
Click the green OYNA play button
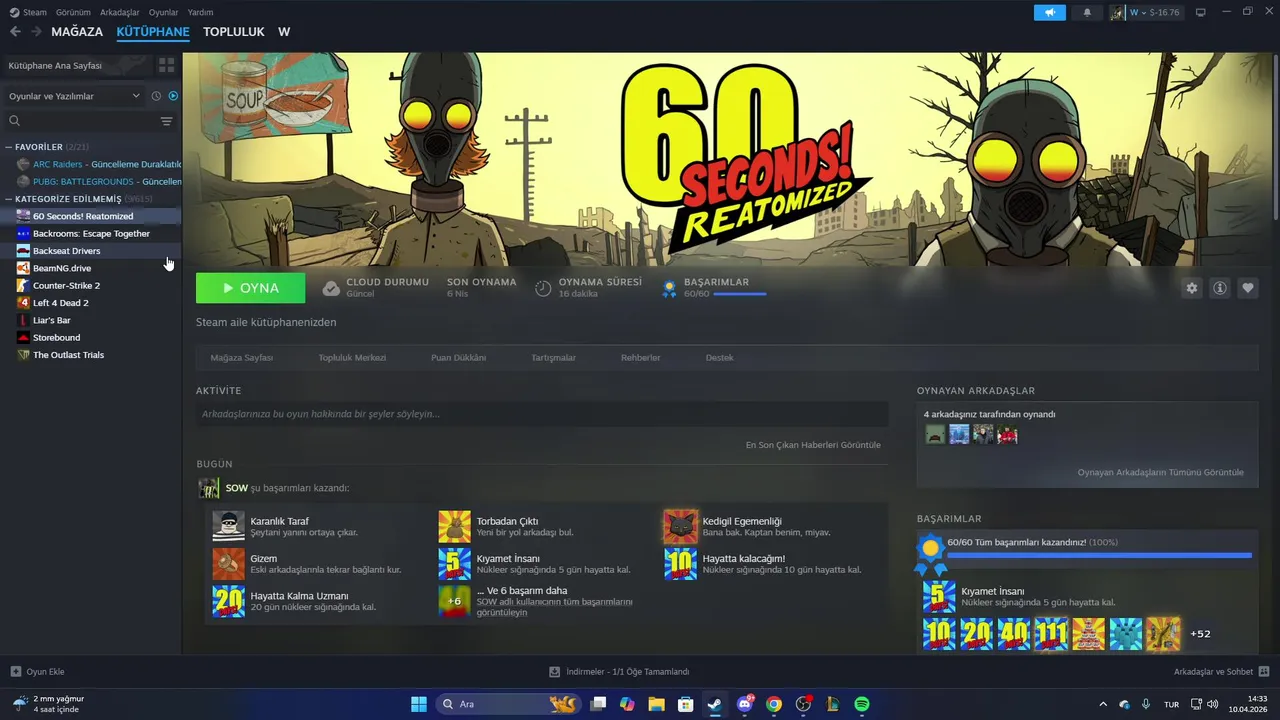(x=250, y=288)
